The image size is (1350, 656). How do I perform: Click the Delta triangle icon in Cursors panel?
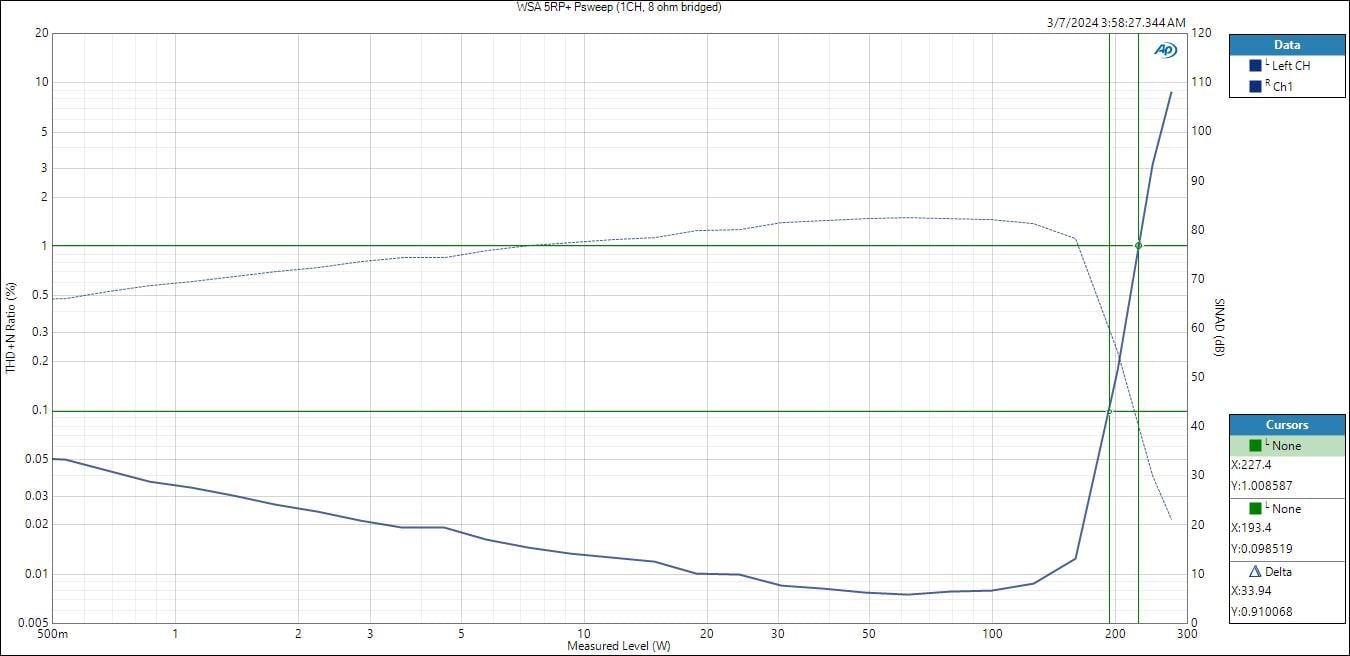(1255, 572)
